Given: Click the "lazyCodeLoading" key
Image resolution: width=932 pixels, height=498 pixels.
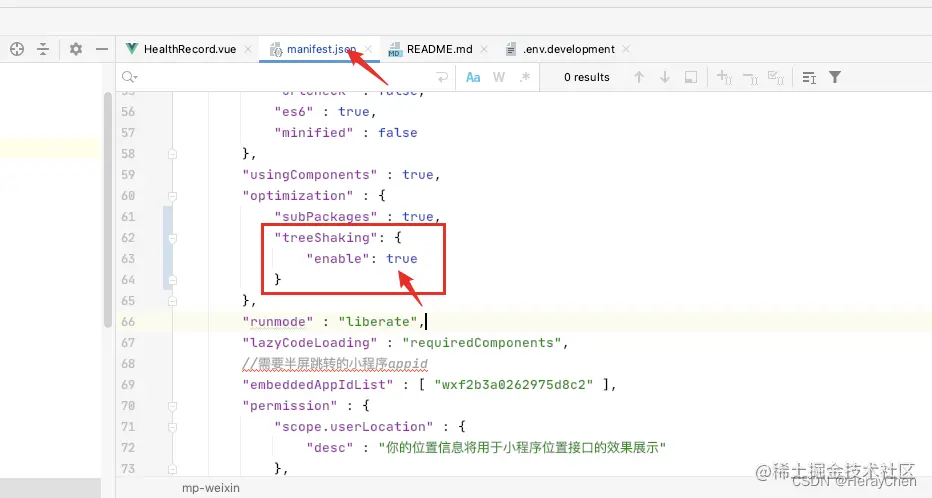Looking at the screenshot, I should (x=309, y=343).
